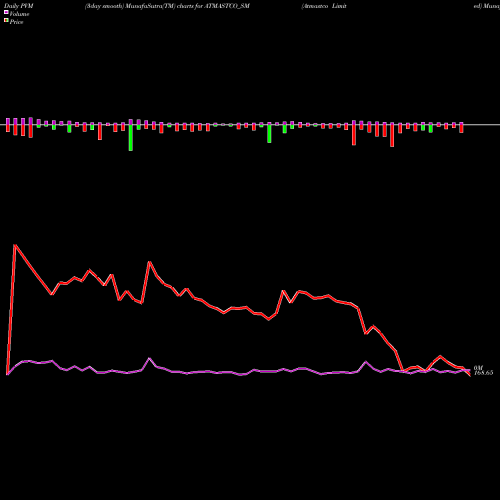Click the 'Atmastco Limit' company name text
Viewport: 500px width, 500px height.
click(324, 6)
